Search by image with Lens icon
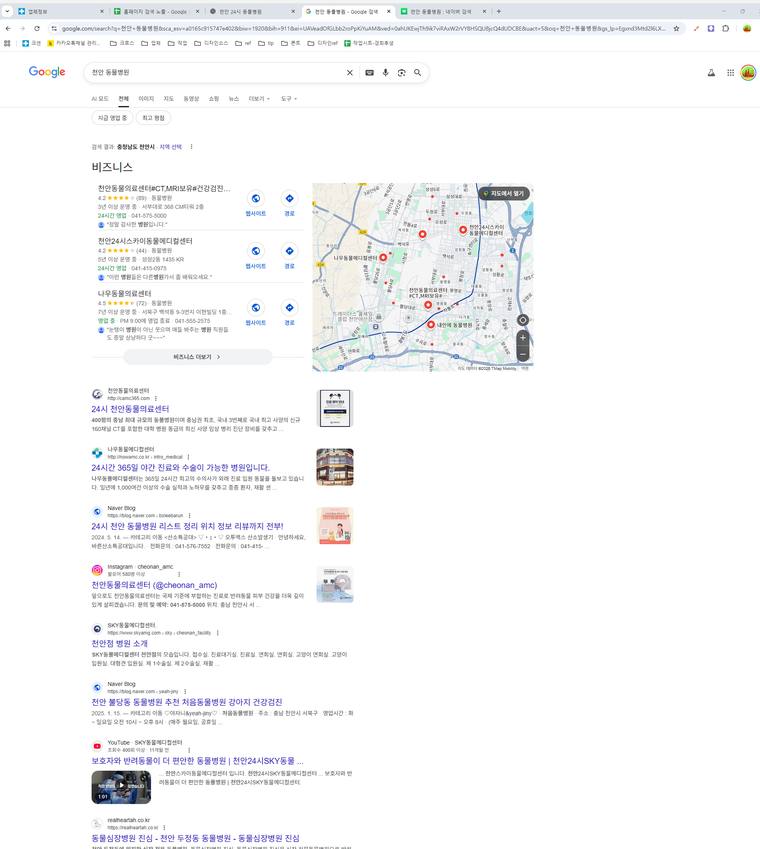This screenshot has width=760, height=849. click(x=401, y=73)
